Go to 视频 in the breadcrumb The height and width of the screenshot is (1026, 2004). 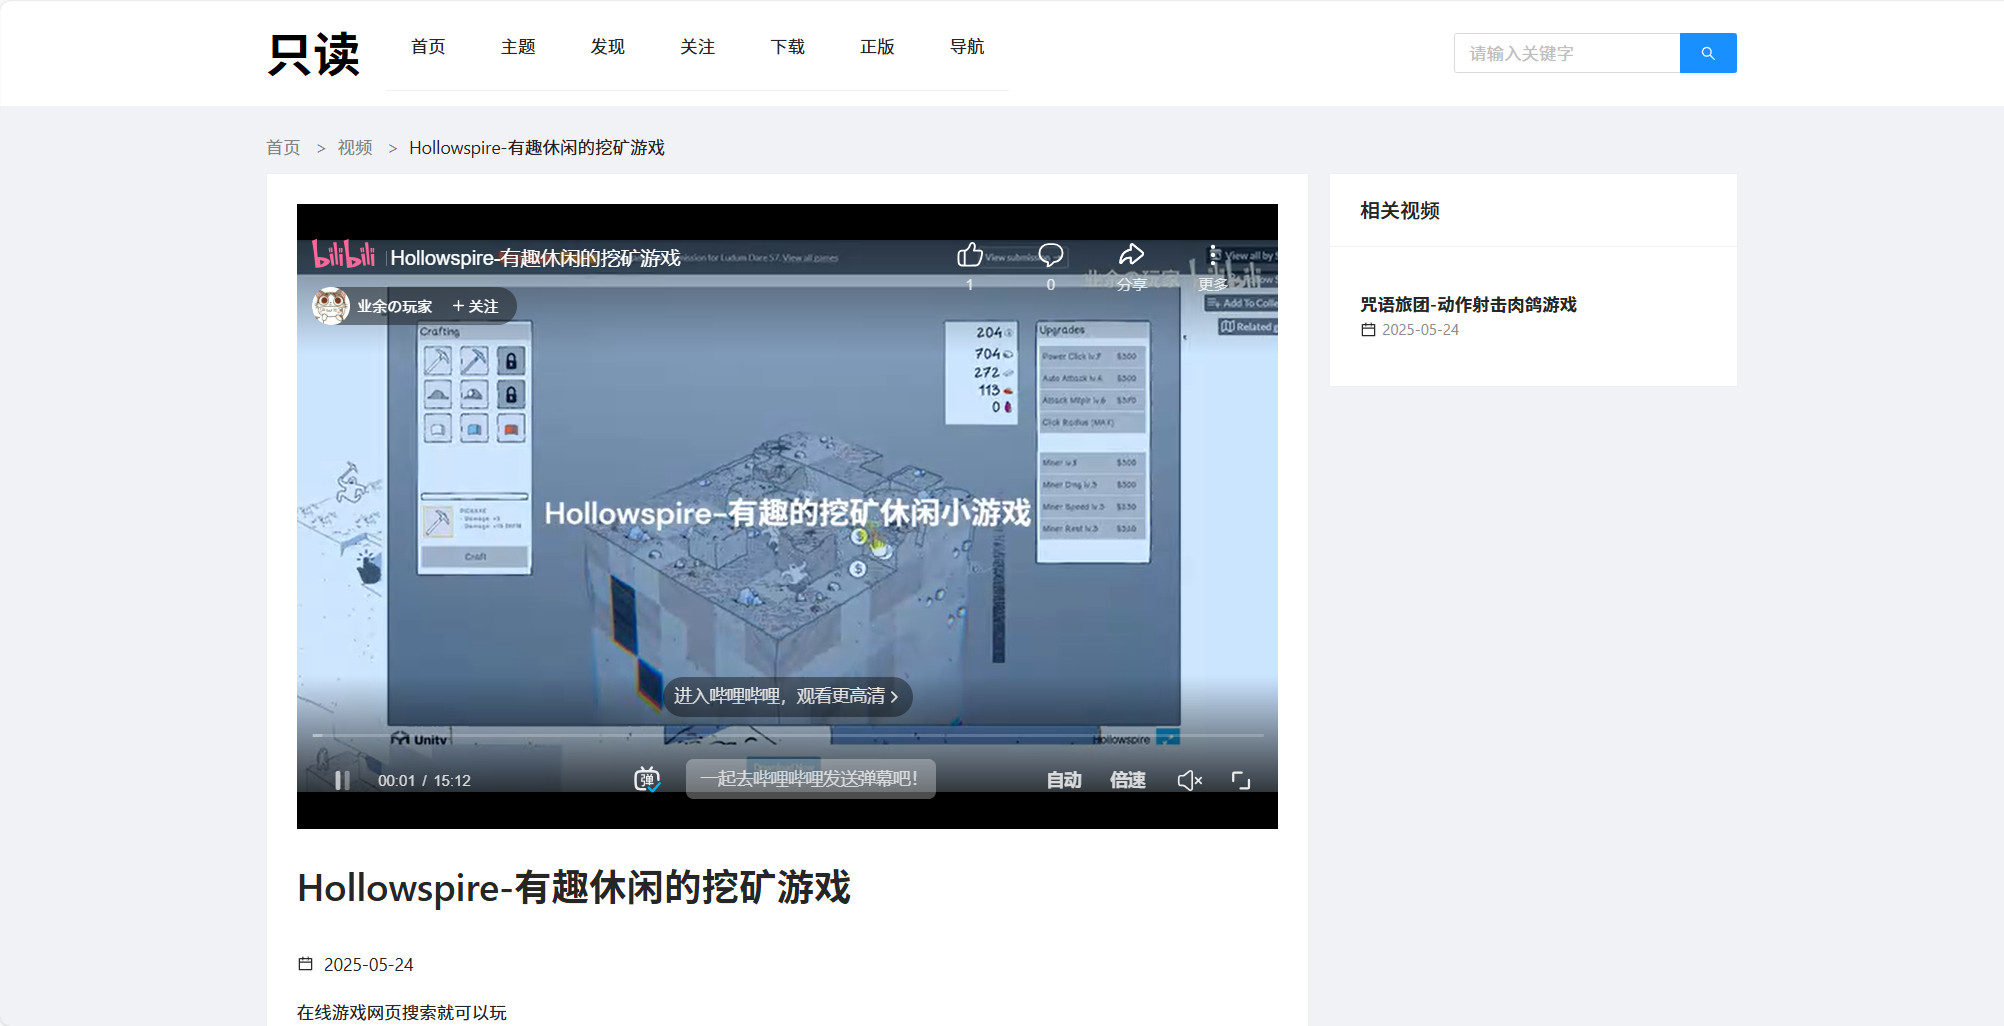tap(355, 148)
